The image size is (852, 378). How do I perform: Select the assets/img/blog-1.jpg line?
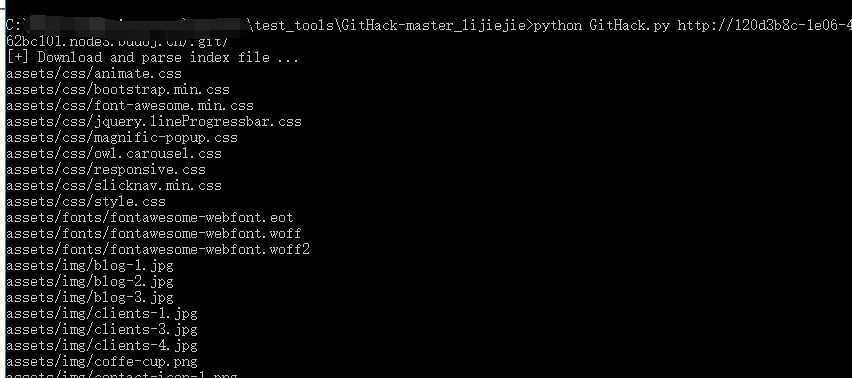(90, 266)
